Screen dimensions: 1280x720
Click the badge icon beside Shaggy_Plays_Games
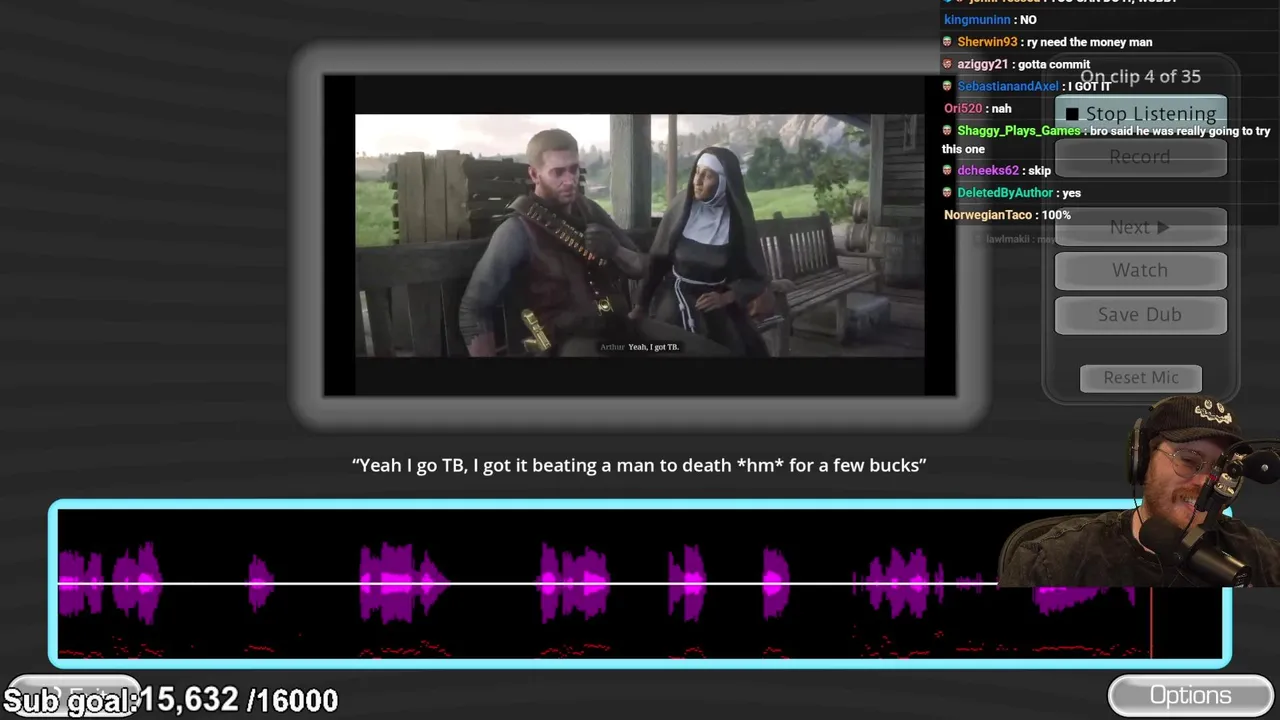point(948,131)
